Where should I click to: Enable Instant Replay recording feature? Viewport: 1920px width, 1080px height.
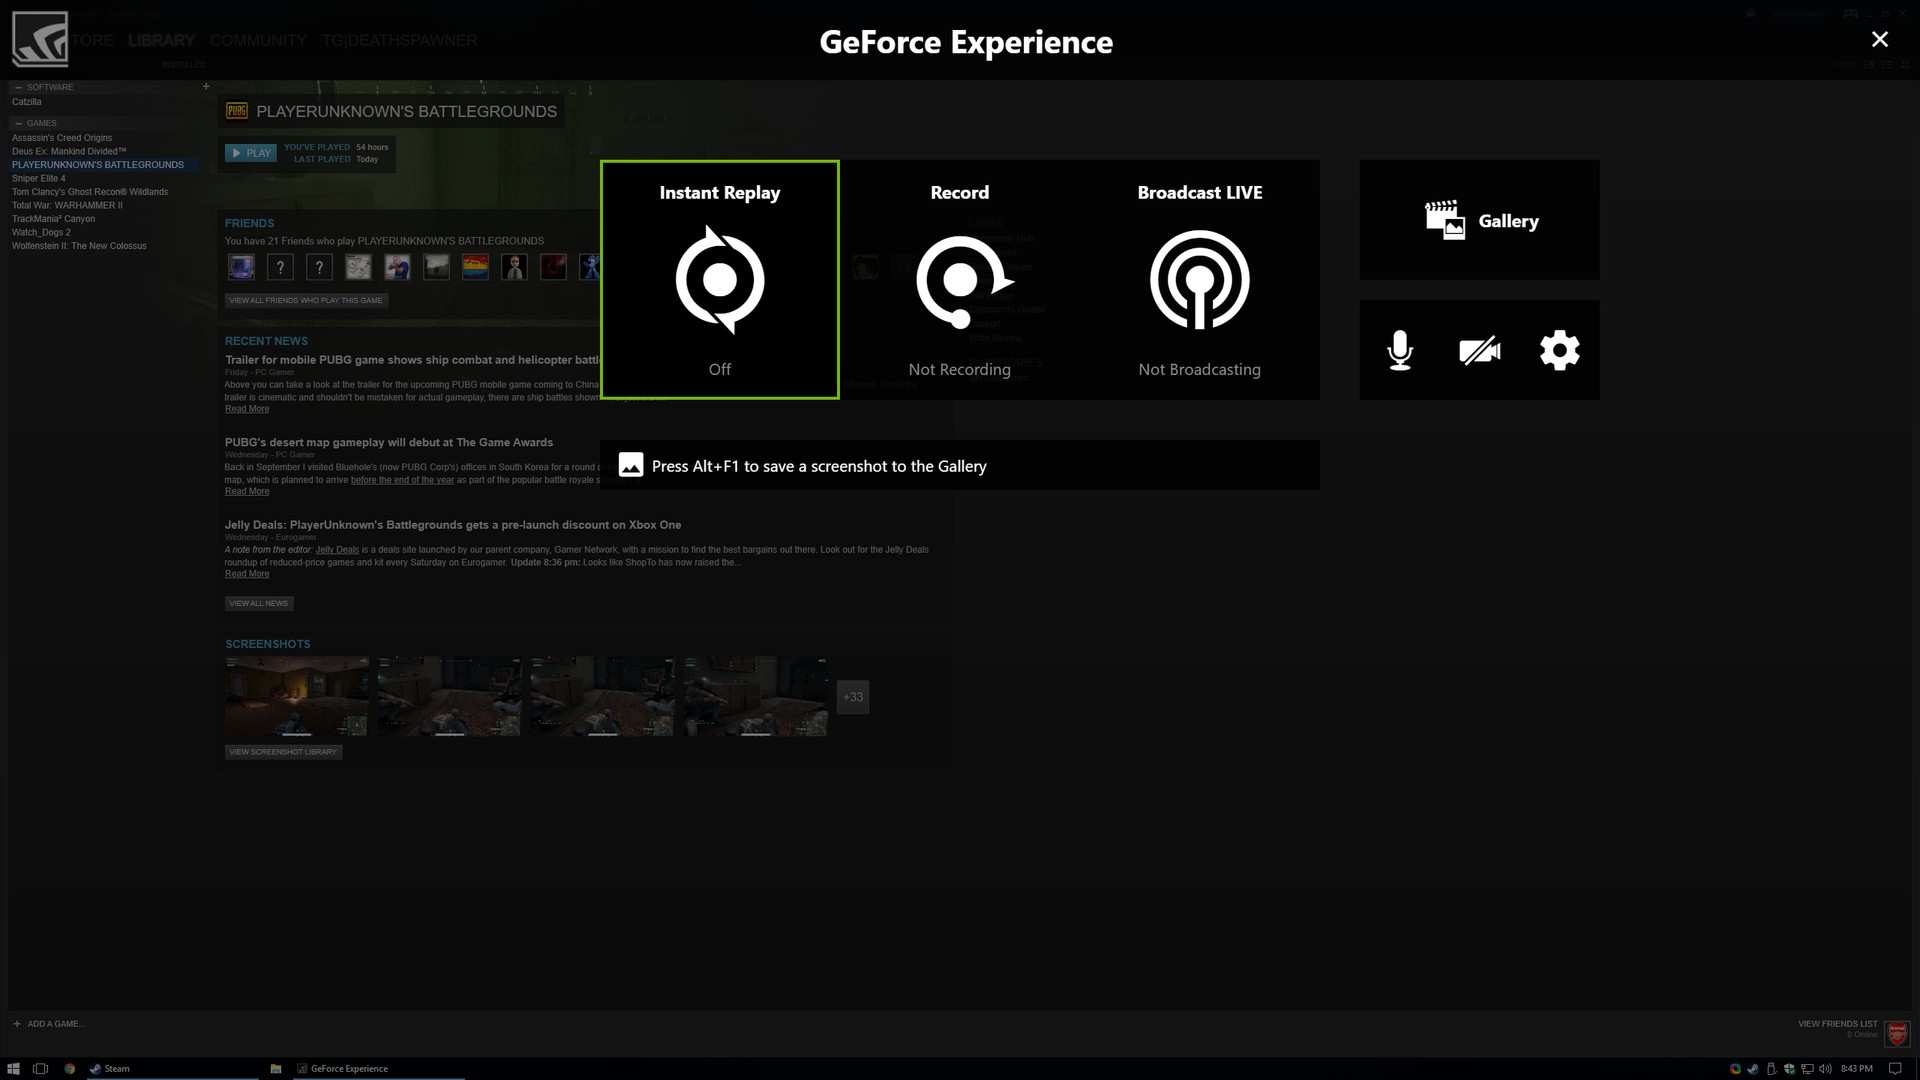tap(719, 278)
